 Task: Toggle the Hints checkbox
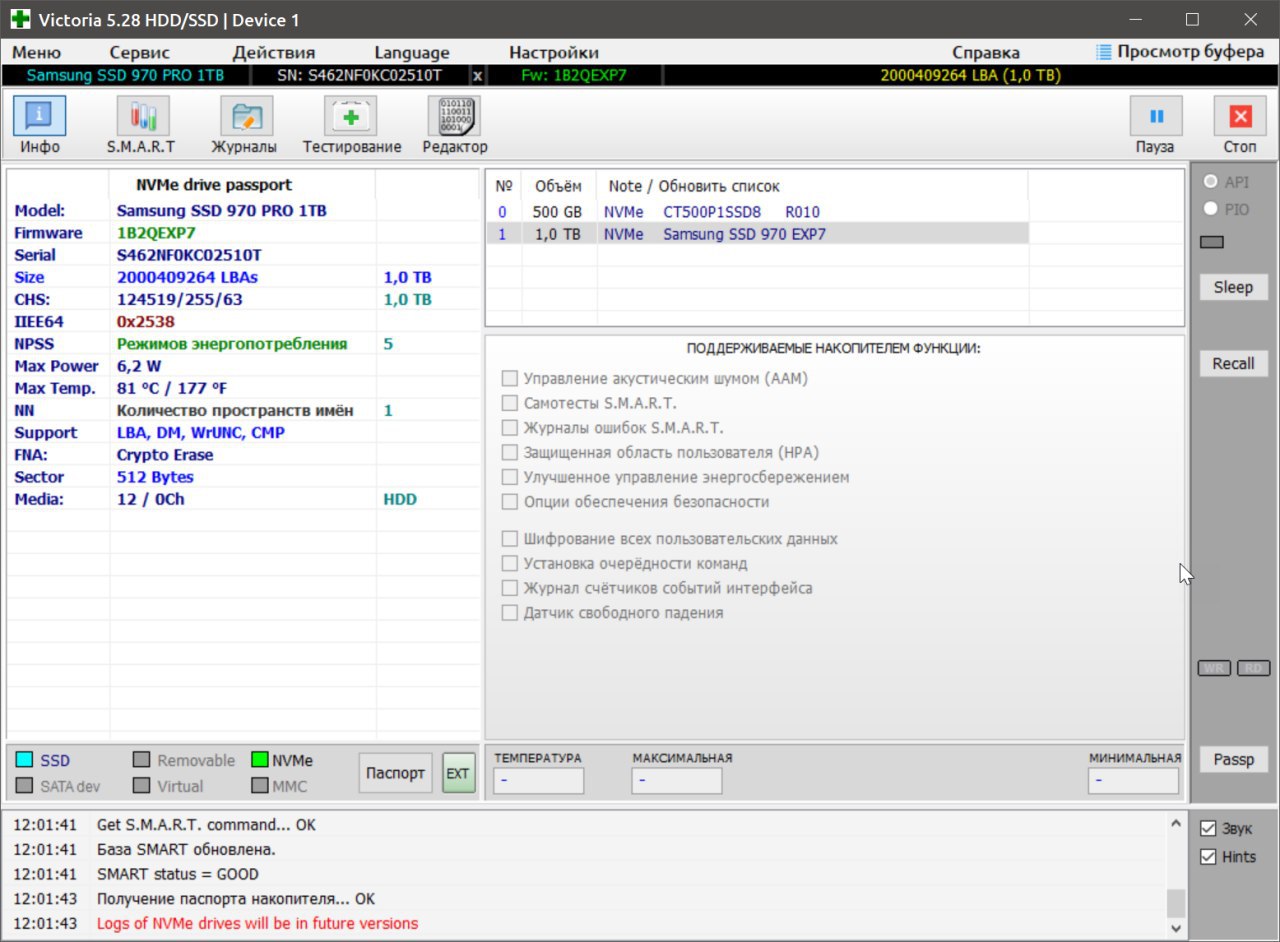click(x=1208, y=857)
